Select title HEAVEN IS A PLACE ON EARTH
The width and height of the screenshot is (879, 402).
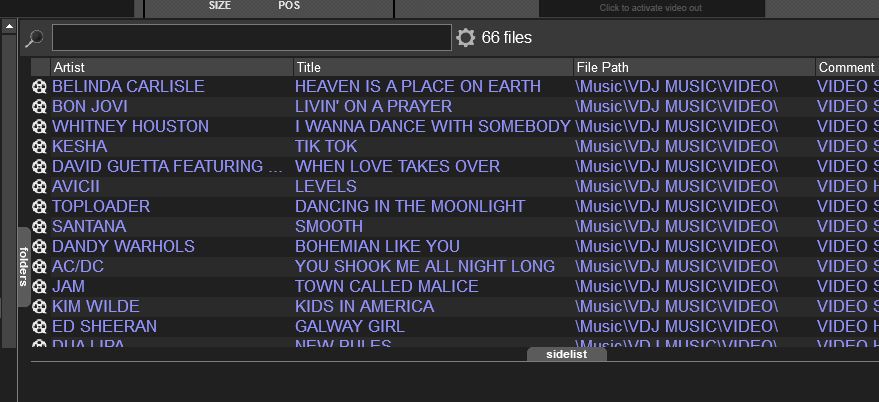tap(418, 86)
